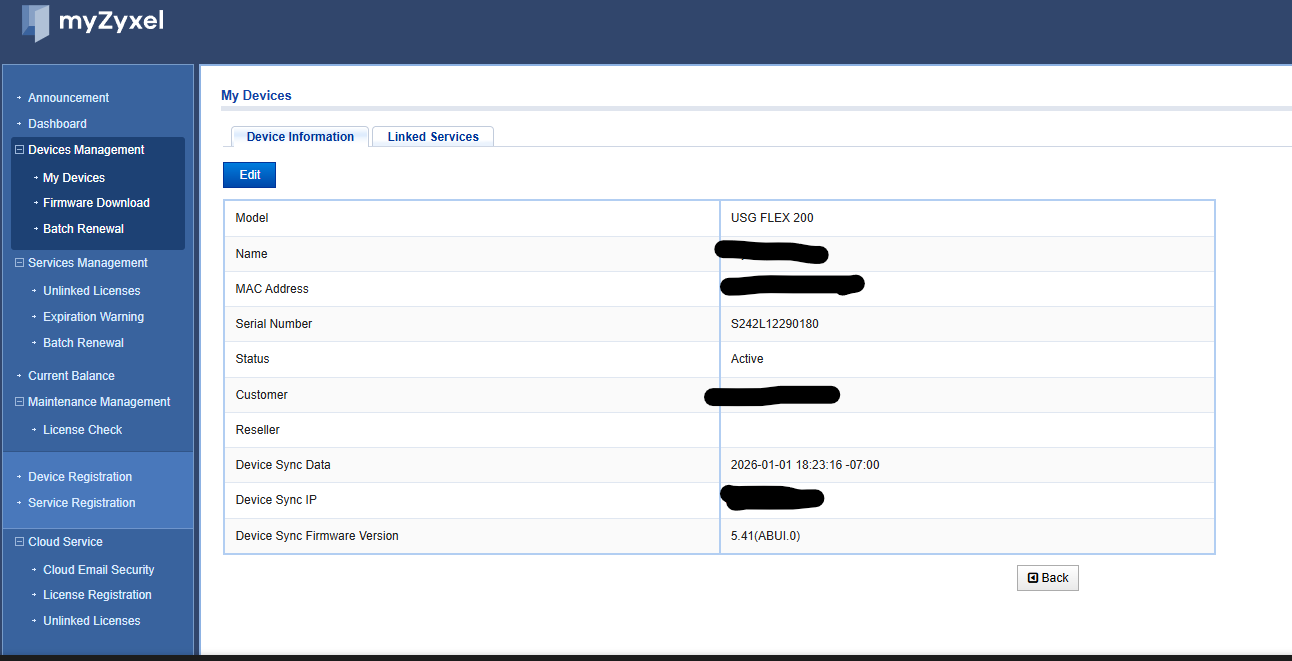1292x661 pixels.
Task: Click Device Sync Firmware Version label
Action: 317,536
